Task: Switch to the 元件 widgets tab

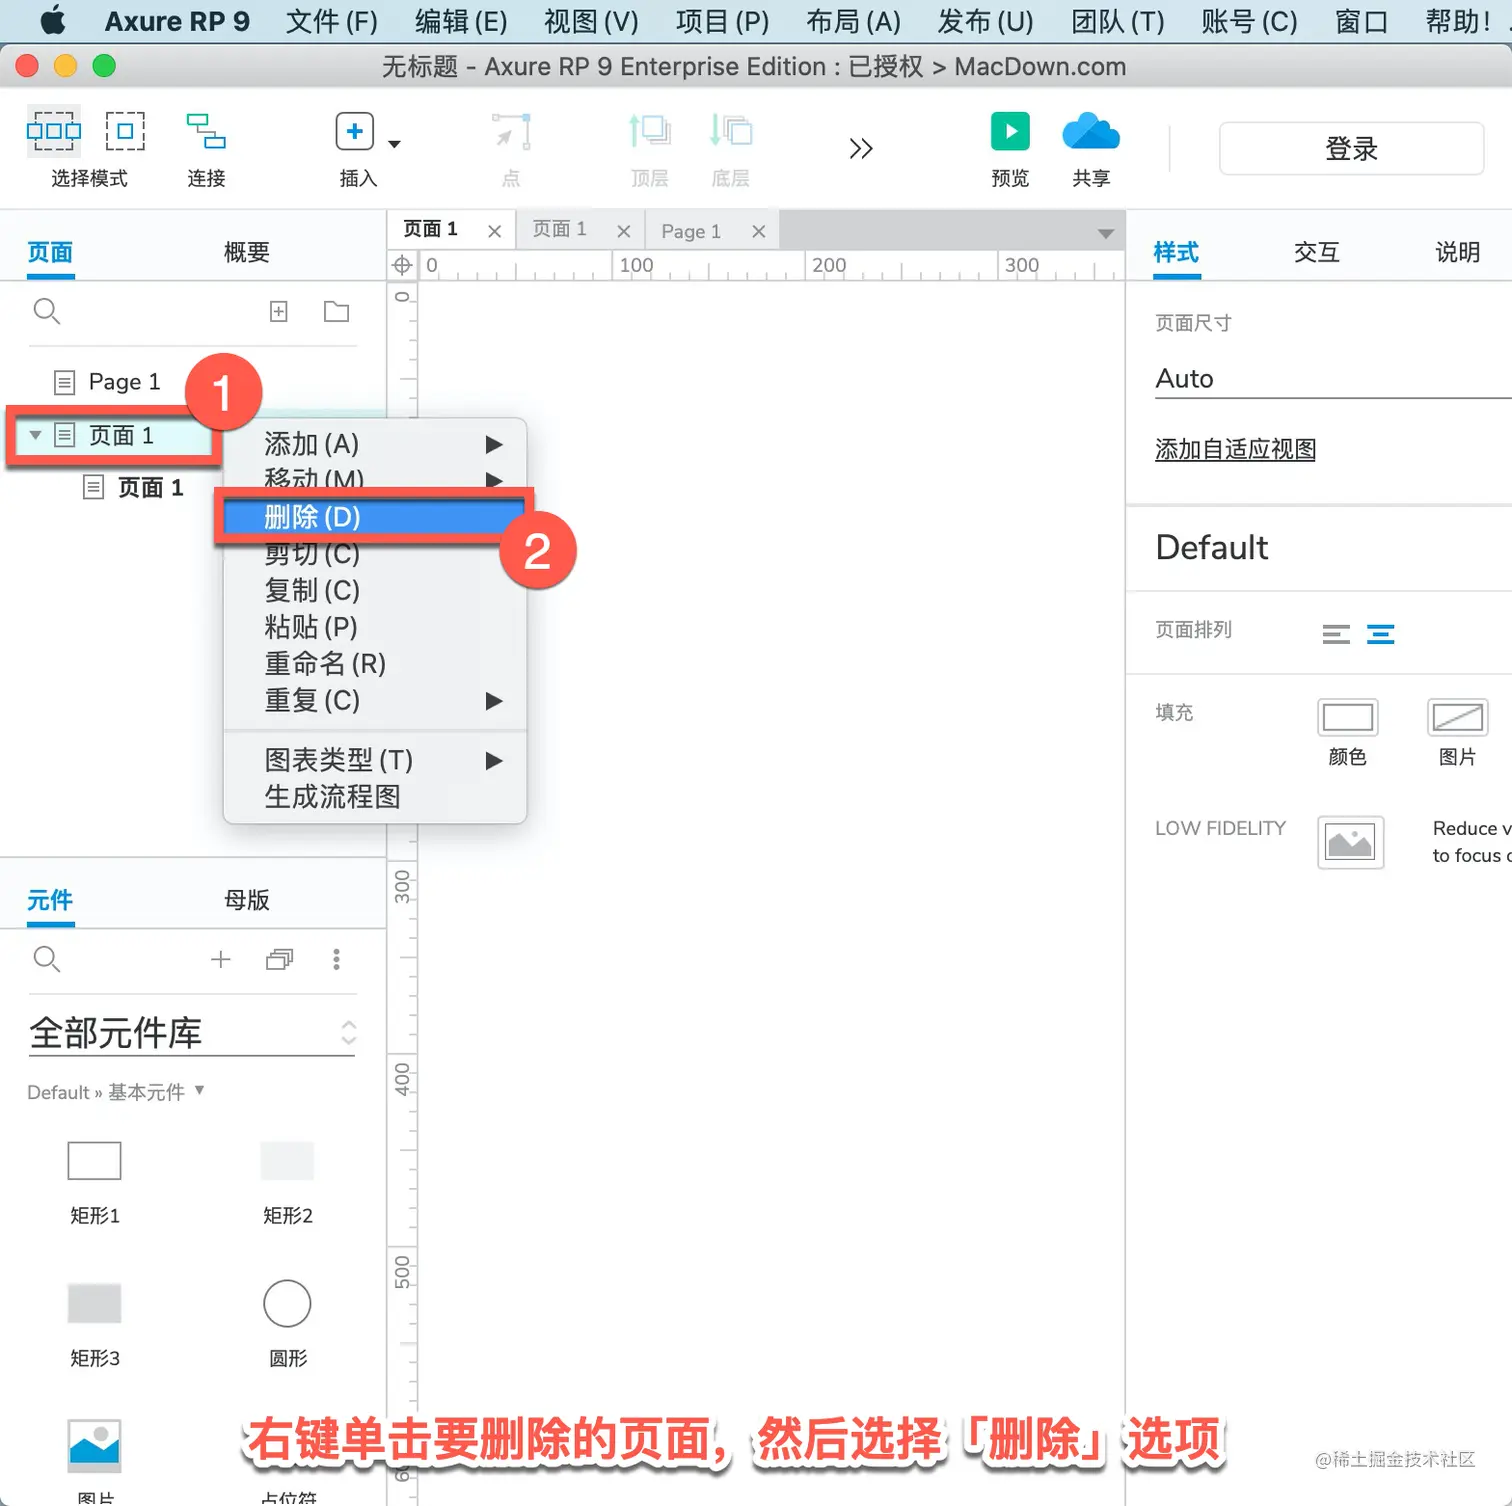Action: click(x=50, y=900)
